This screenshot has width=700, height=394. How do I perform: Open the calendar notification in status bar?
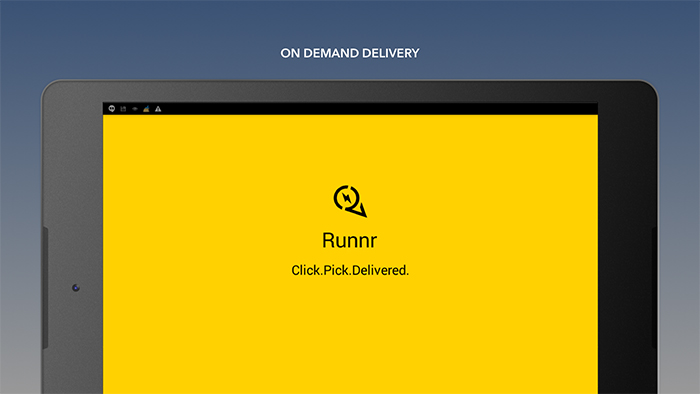(x=123, y=109)
